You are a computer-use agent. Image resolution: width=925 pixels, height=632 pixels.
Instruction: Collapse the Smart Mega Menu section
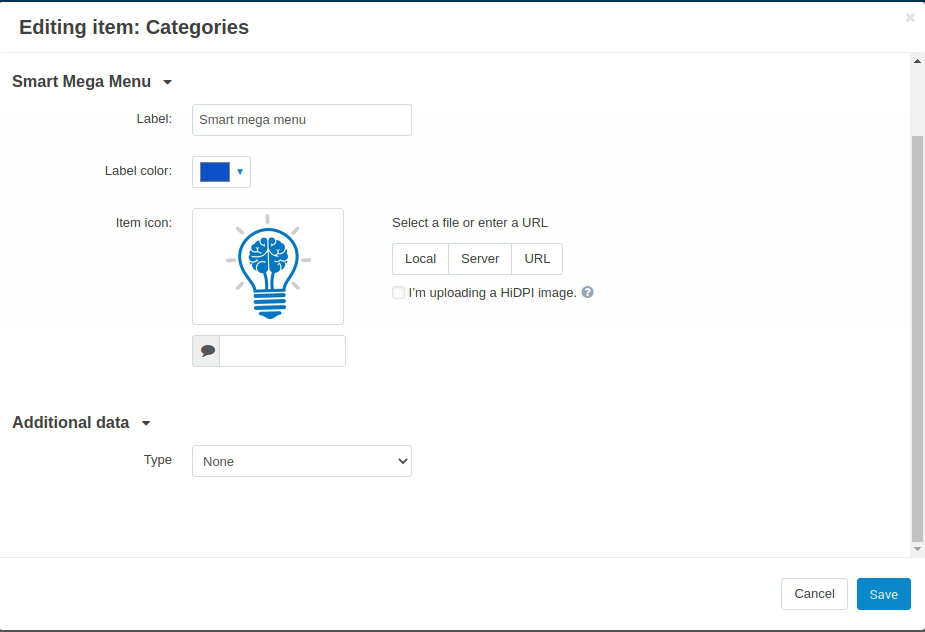[x=168, y=82]
